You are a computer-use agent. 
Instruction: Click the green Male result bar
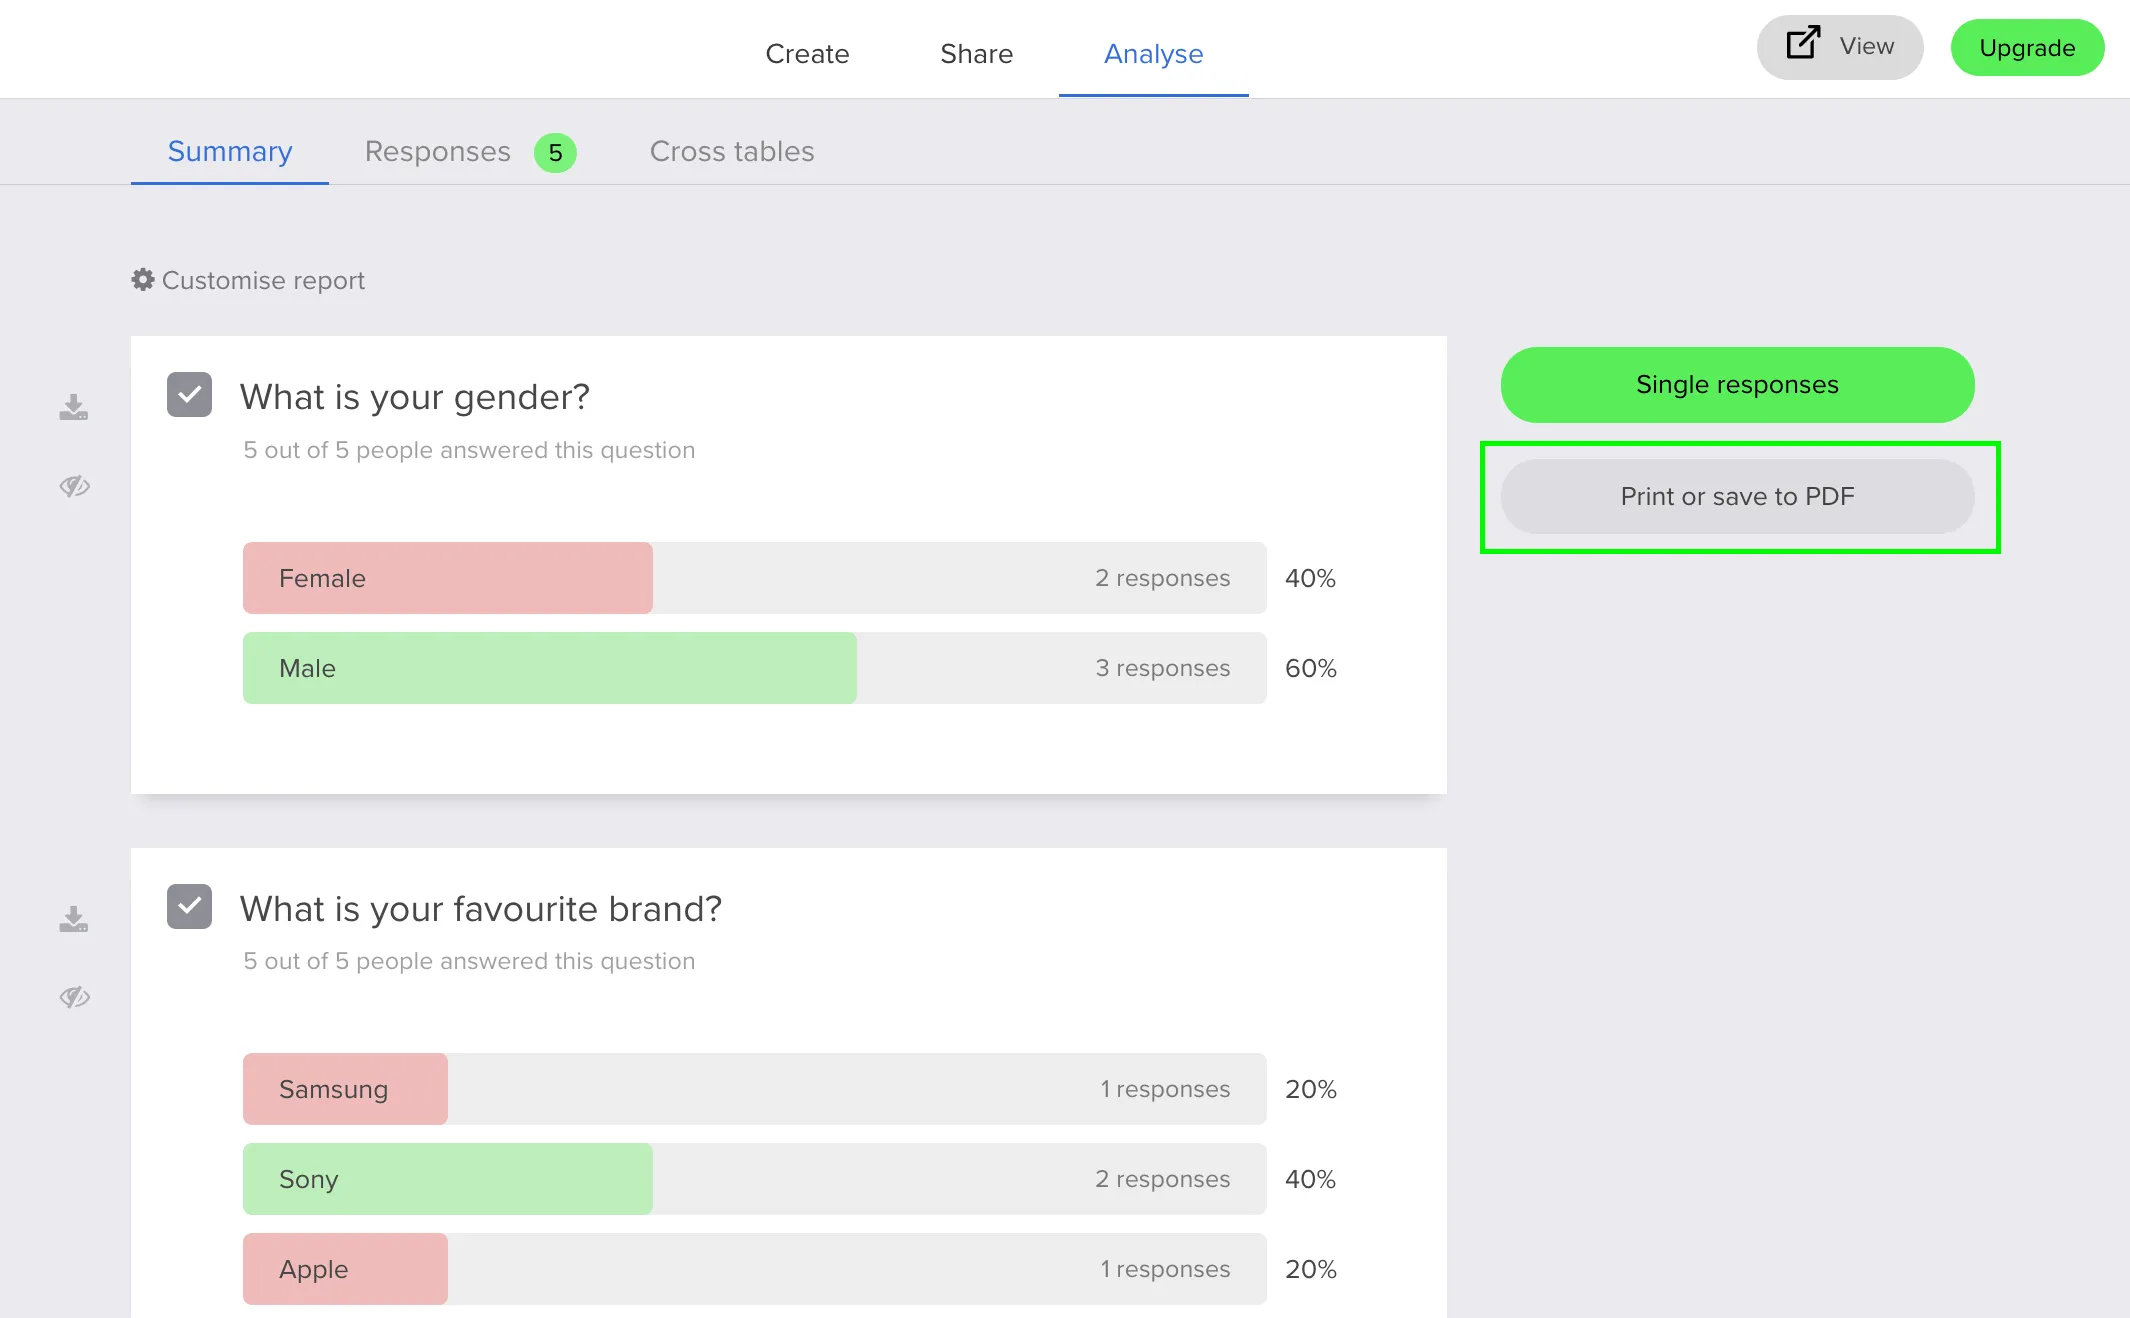click(549, 668)
